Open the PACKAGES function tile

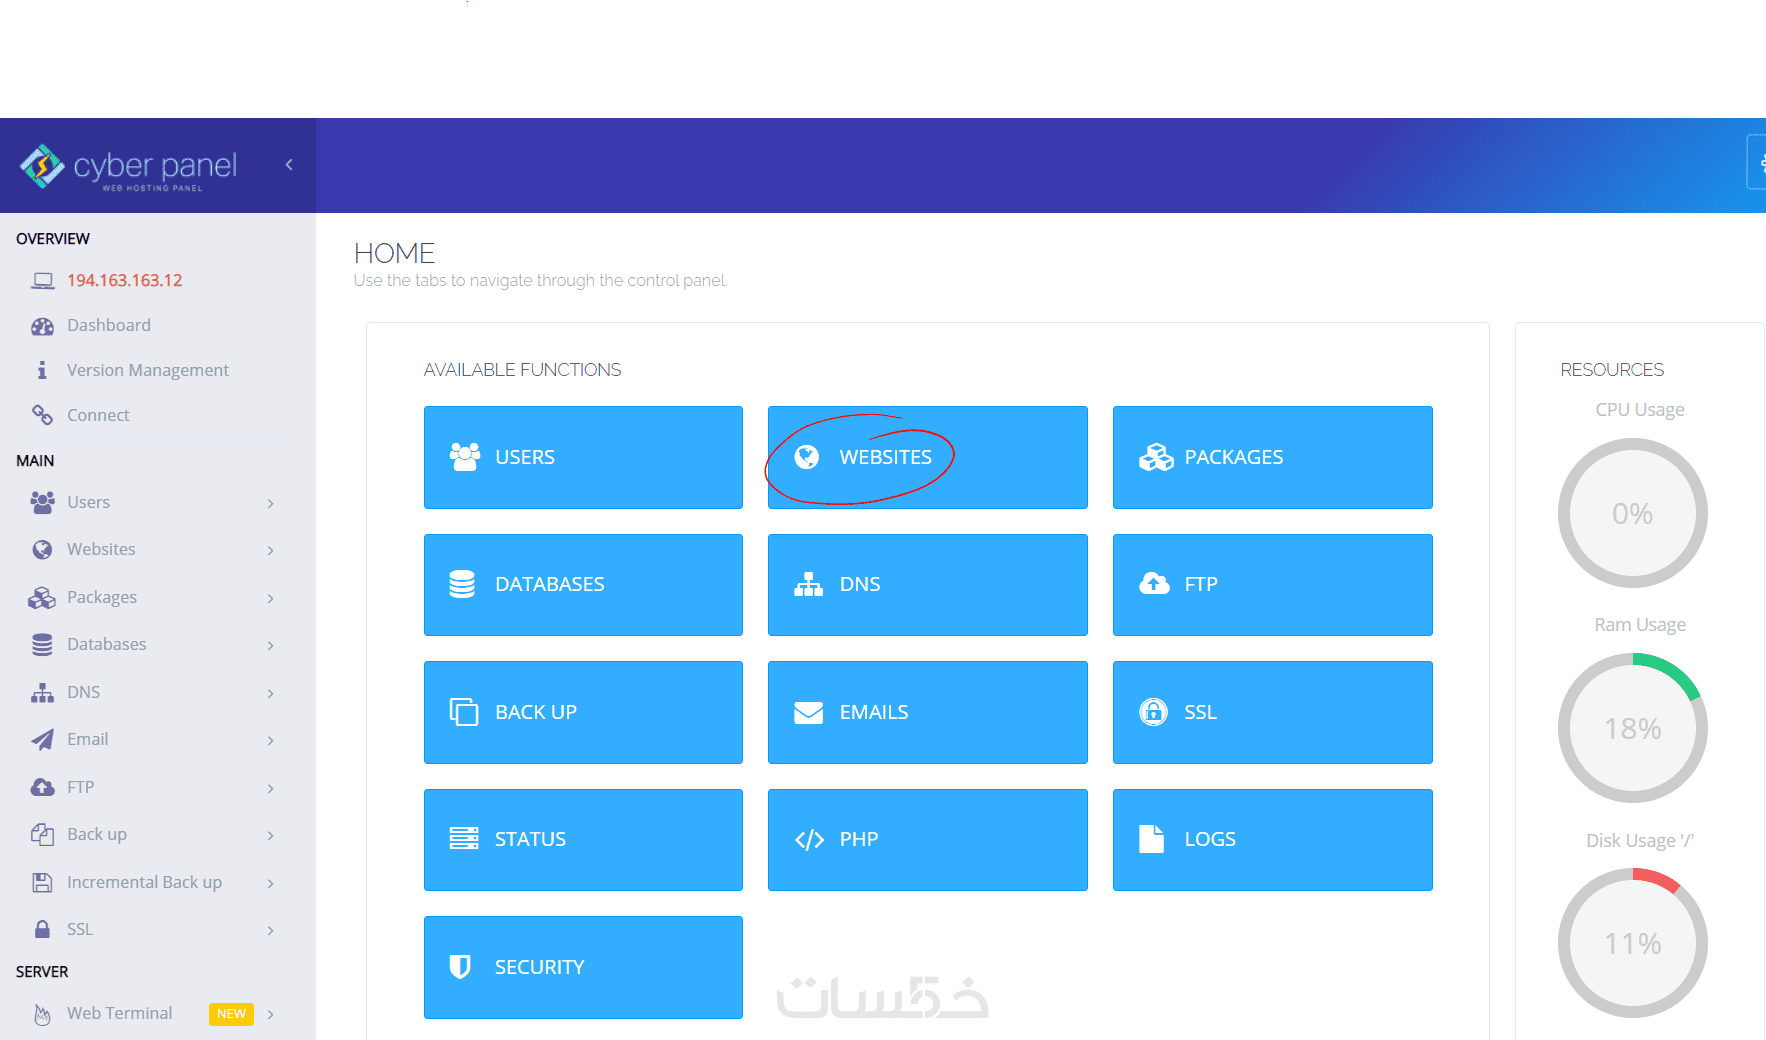pyautogui.click(x=1272, y=457)
